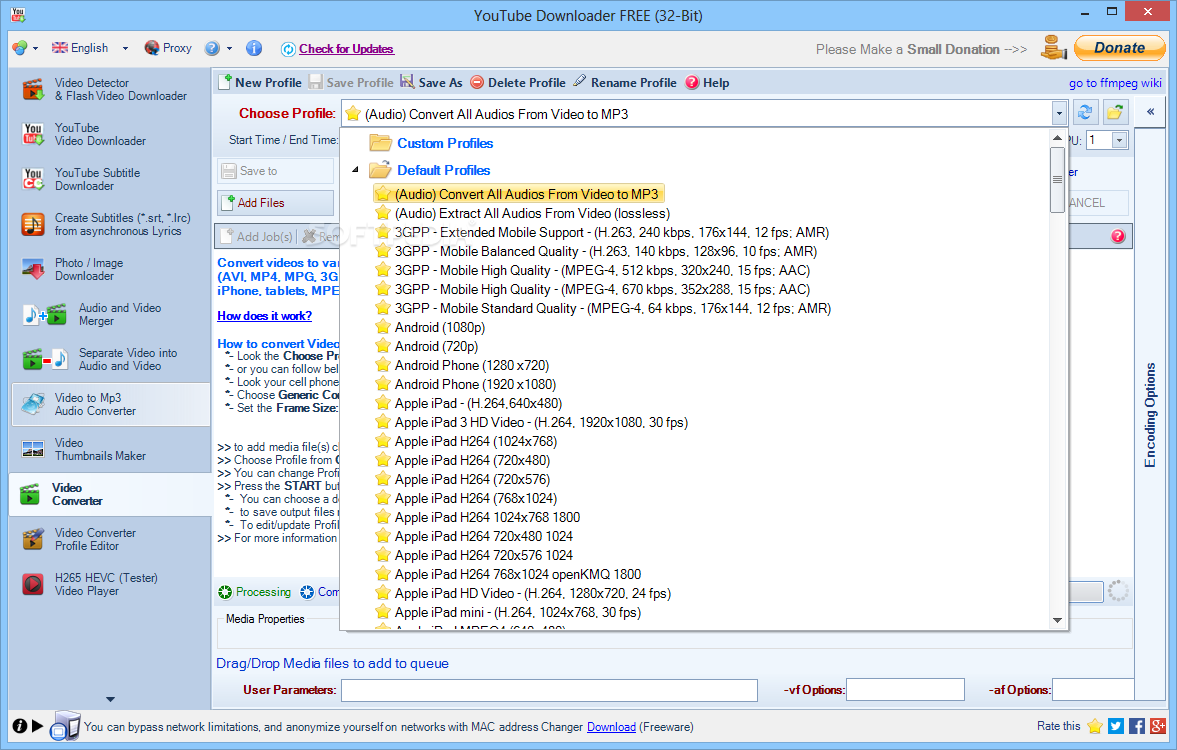Collapse the Encoding Options side panel
Viewport: 1177px width, 750px height.
tap(1151, 113)
